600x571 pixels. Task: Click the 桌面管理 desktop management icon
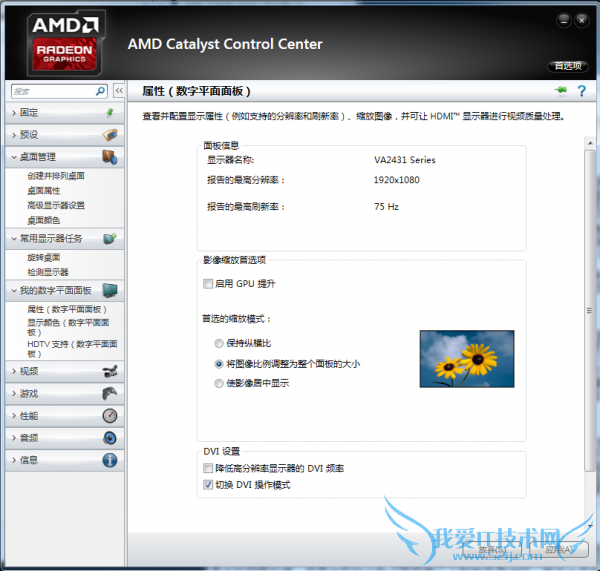click(x=110, y=157)
